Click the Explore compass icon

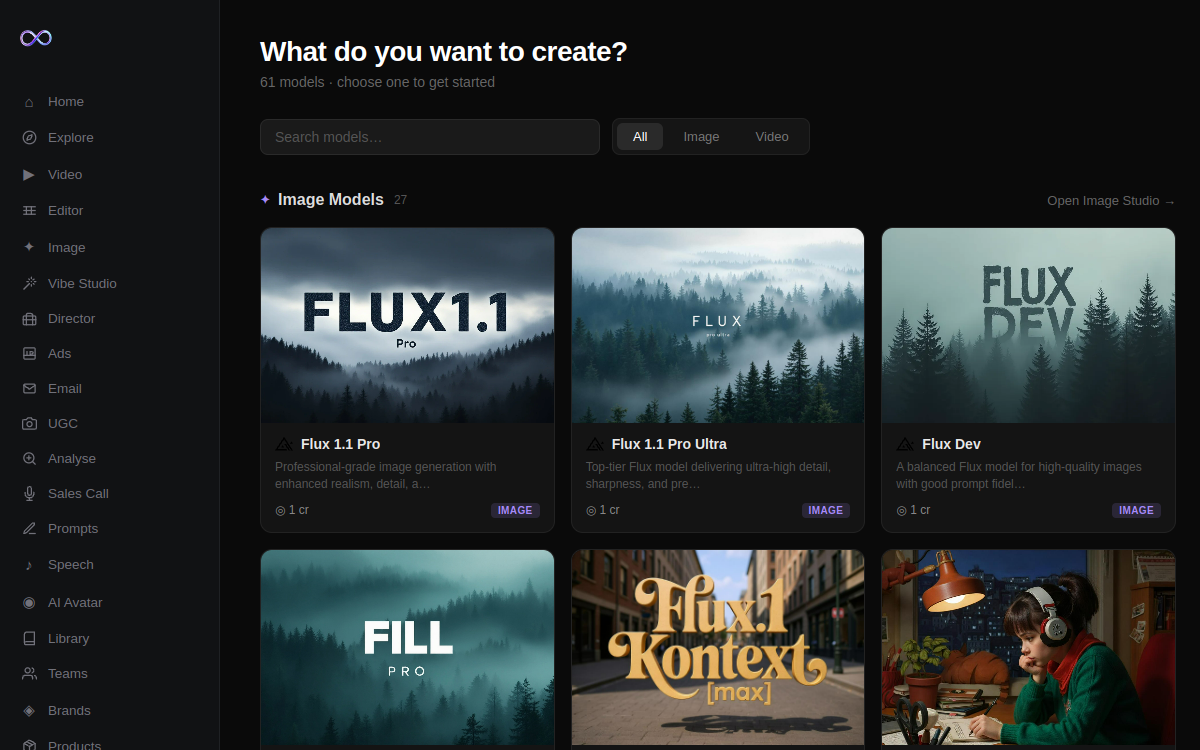coord(29,138)
